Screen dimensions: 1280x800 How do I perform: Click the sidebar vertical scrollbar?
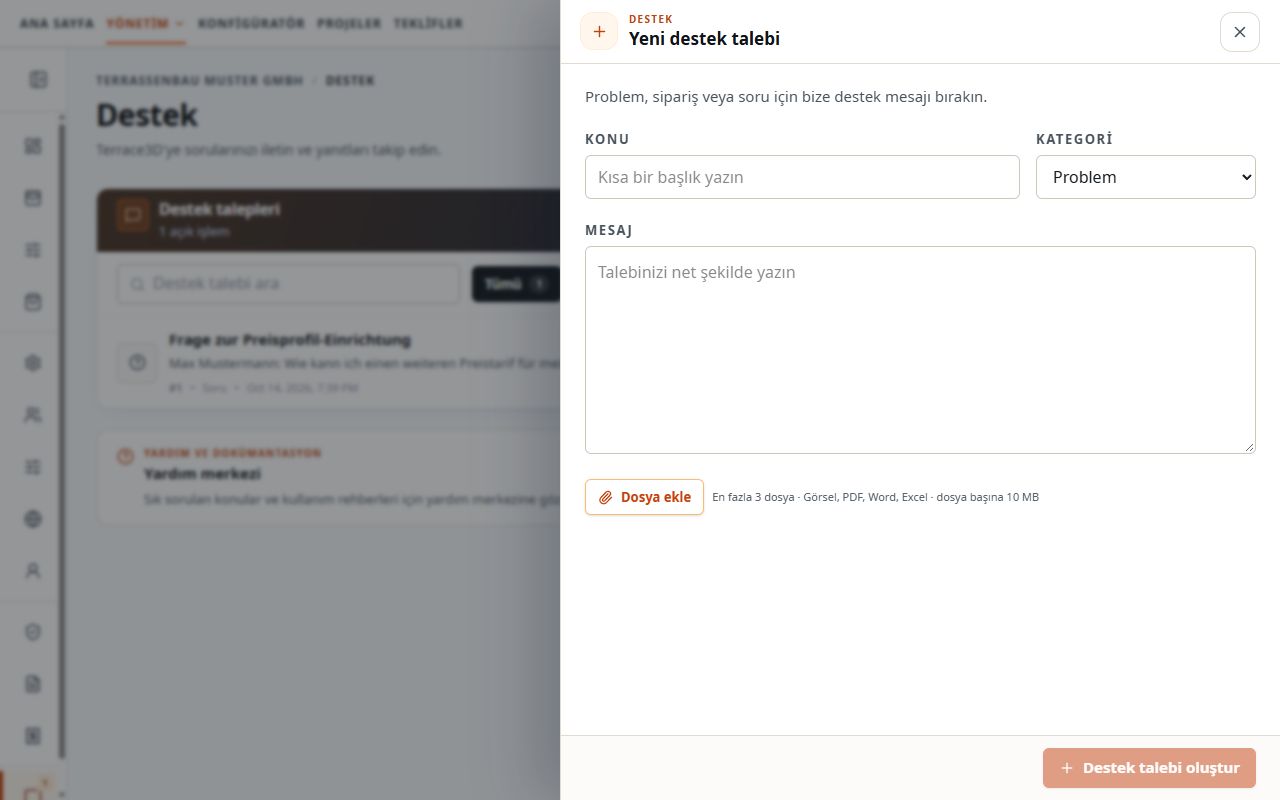point(62,440)
